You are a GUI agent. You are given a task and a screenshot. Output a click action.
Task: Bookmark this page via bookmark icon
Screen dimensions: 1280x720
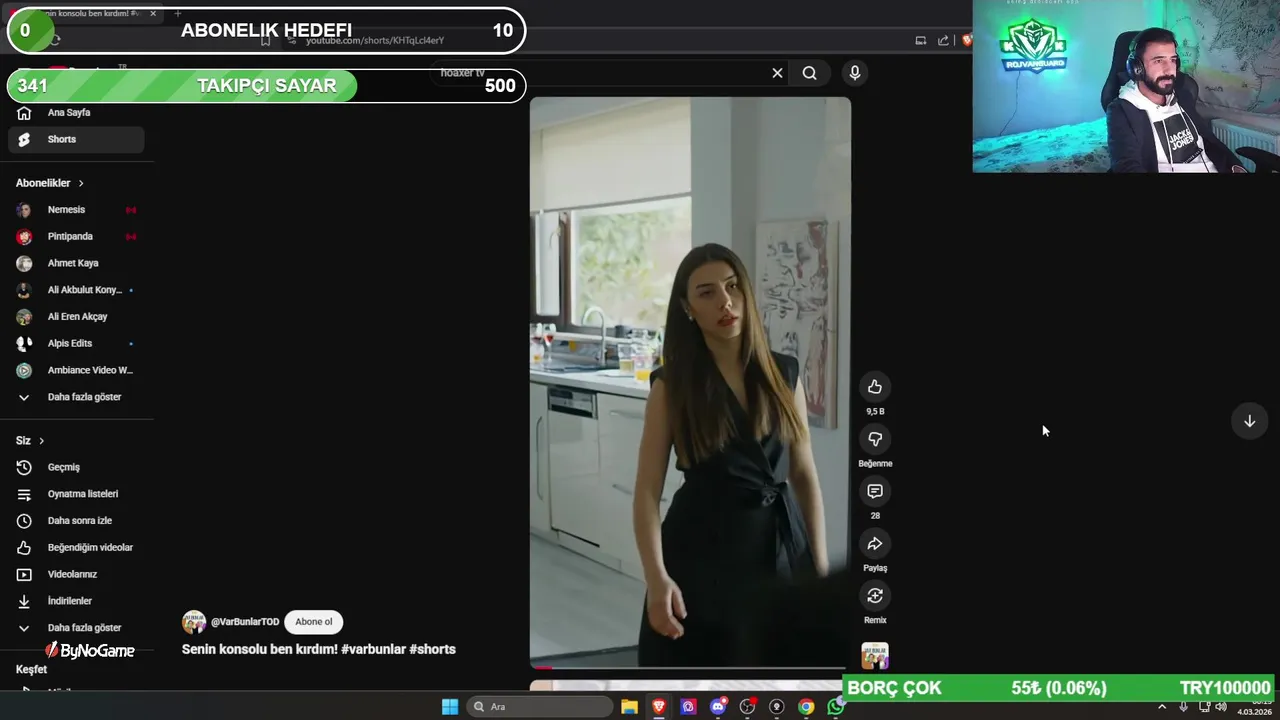tap(265, 40)
